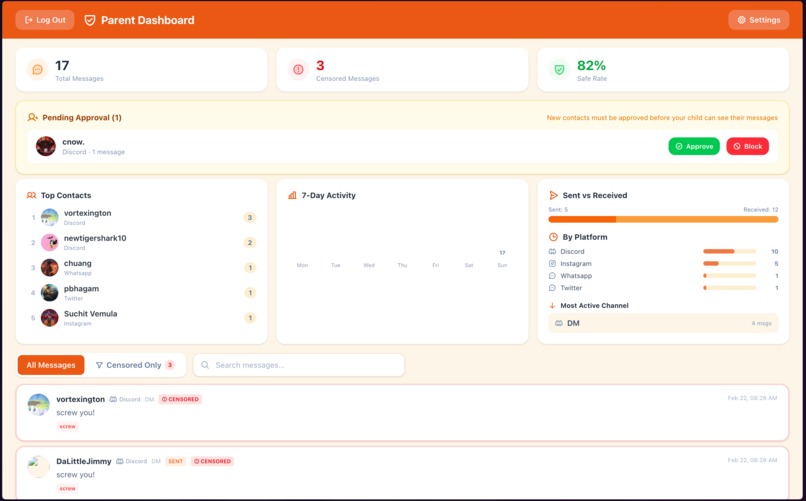
Task: Open the DM most active channel row
Action: [x=663, y=323]
